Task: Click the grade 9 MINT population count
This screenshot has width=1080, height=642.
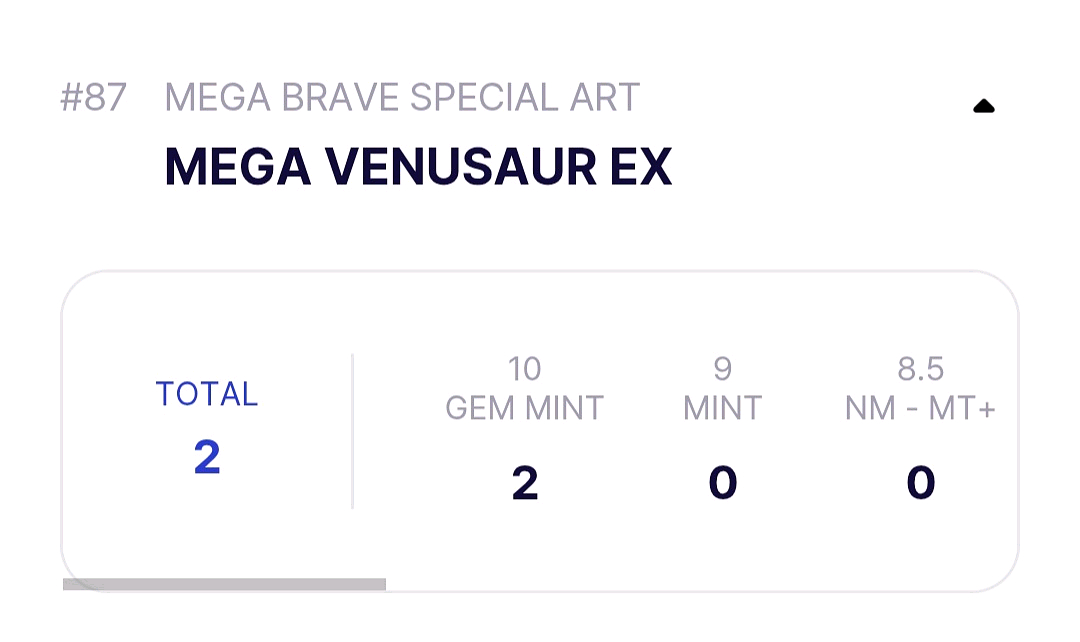Action: (722, 484)
